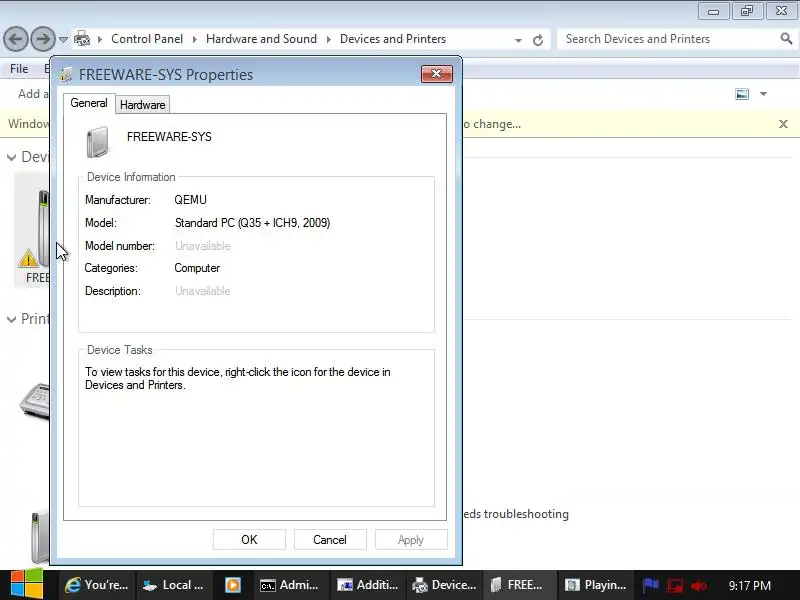Switch to the Hardware tab
Viewport: 800px width, 600px height.
coord(142,105)
